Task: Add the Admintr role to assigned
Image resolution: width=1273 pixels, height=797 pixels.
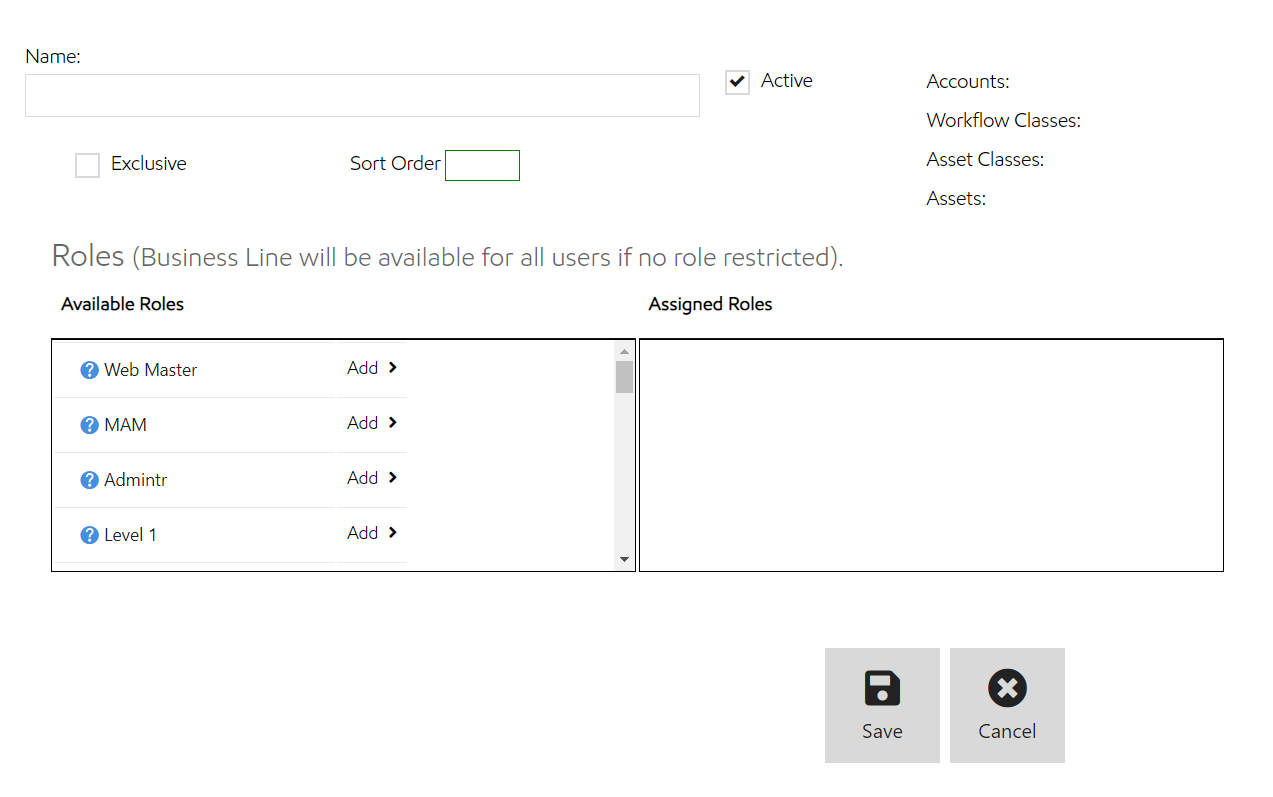Action: click(x=371, y=478)
